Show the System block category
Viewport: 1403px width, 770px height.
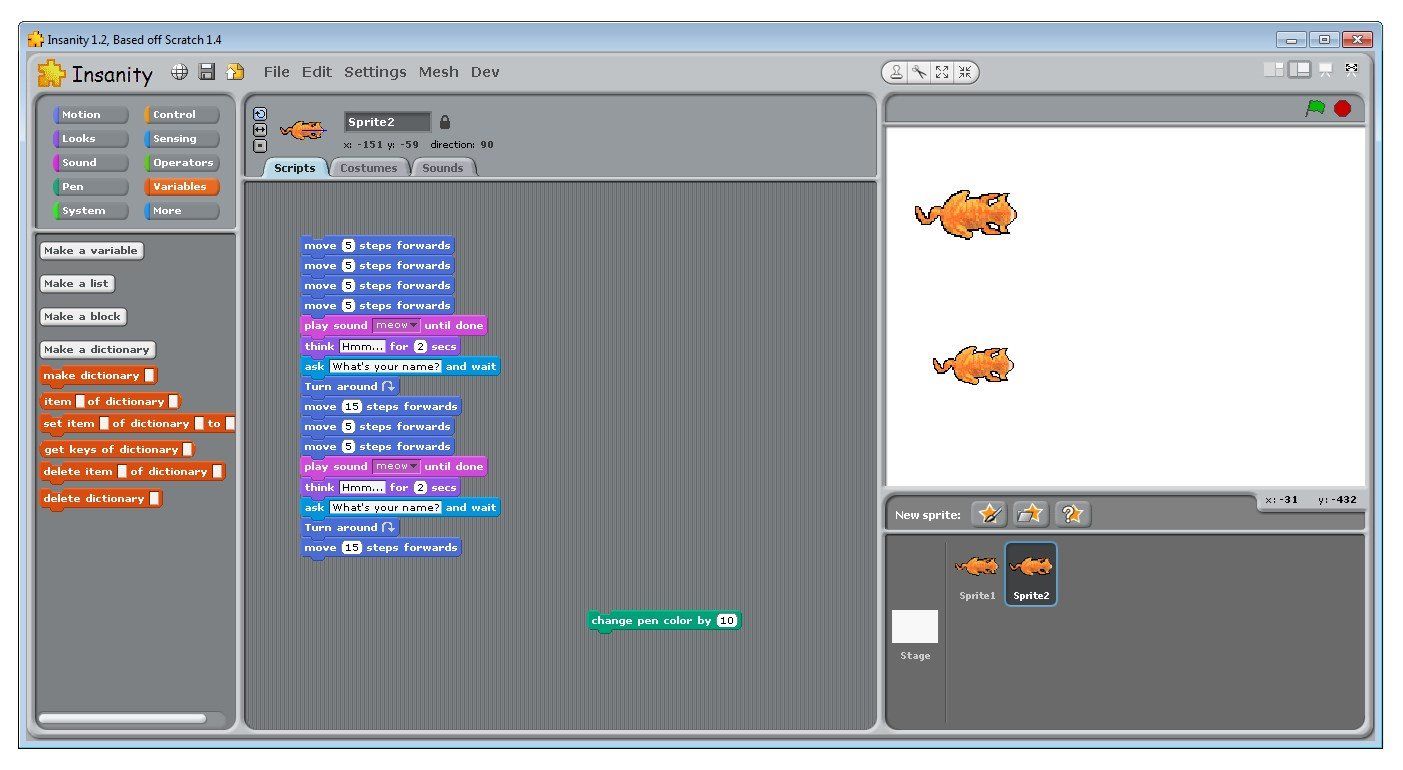coord(91,211)
